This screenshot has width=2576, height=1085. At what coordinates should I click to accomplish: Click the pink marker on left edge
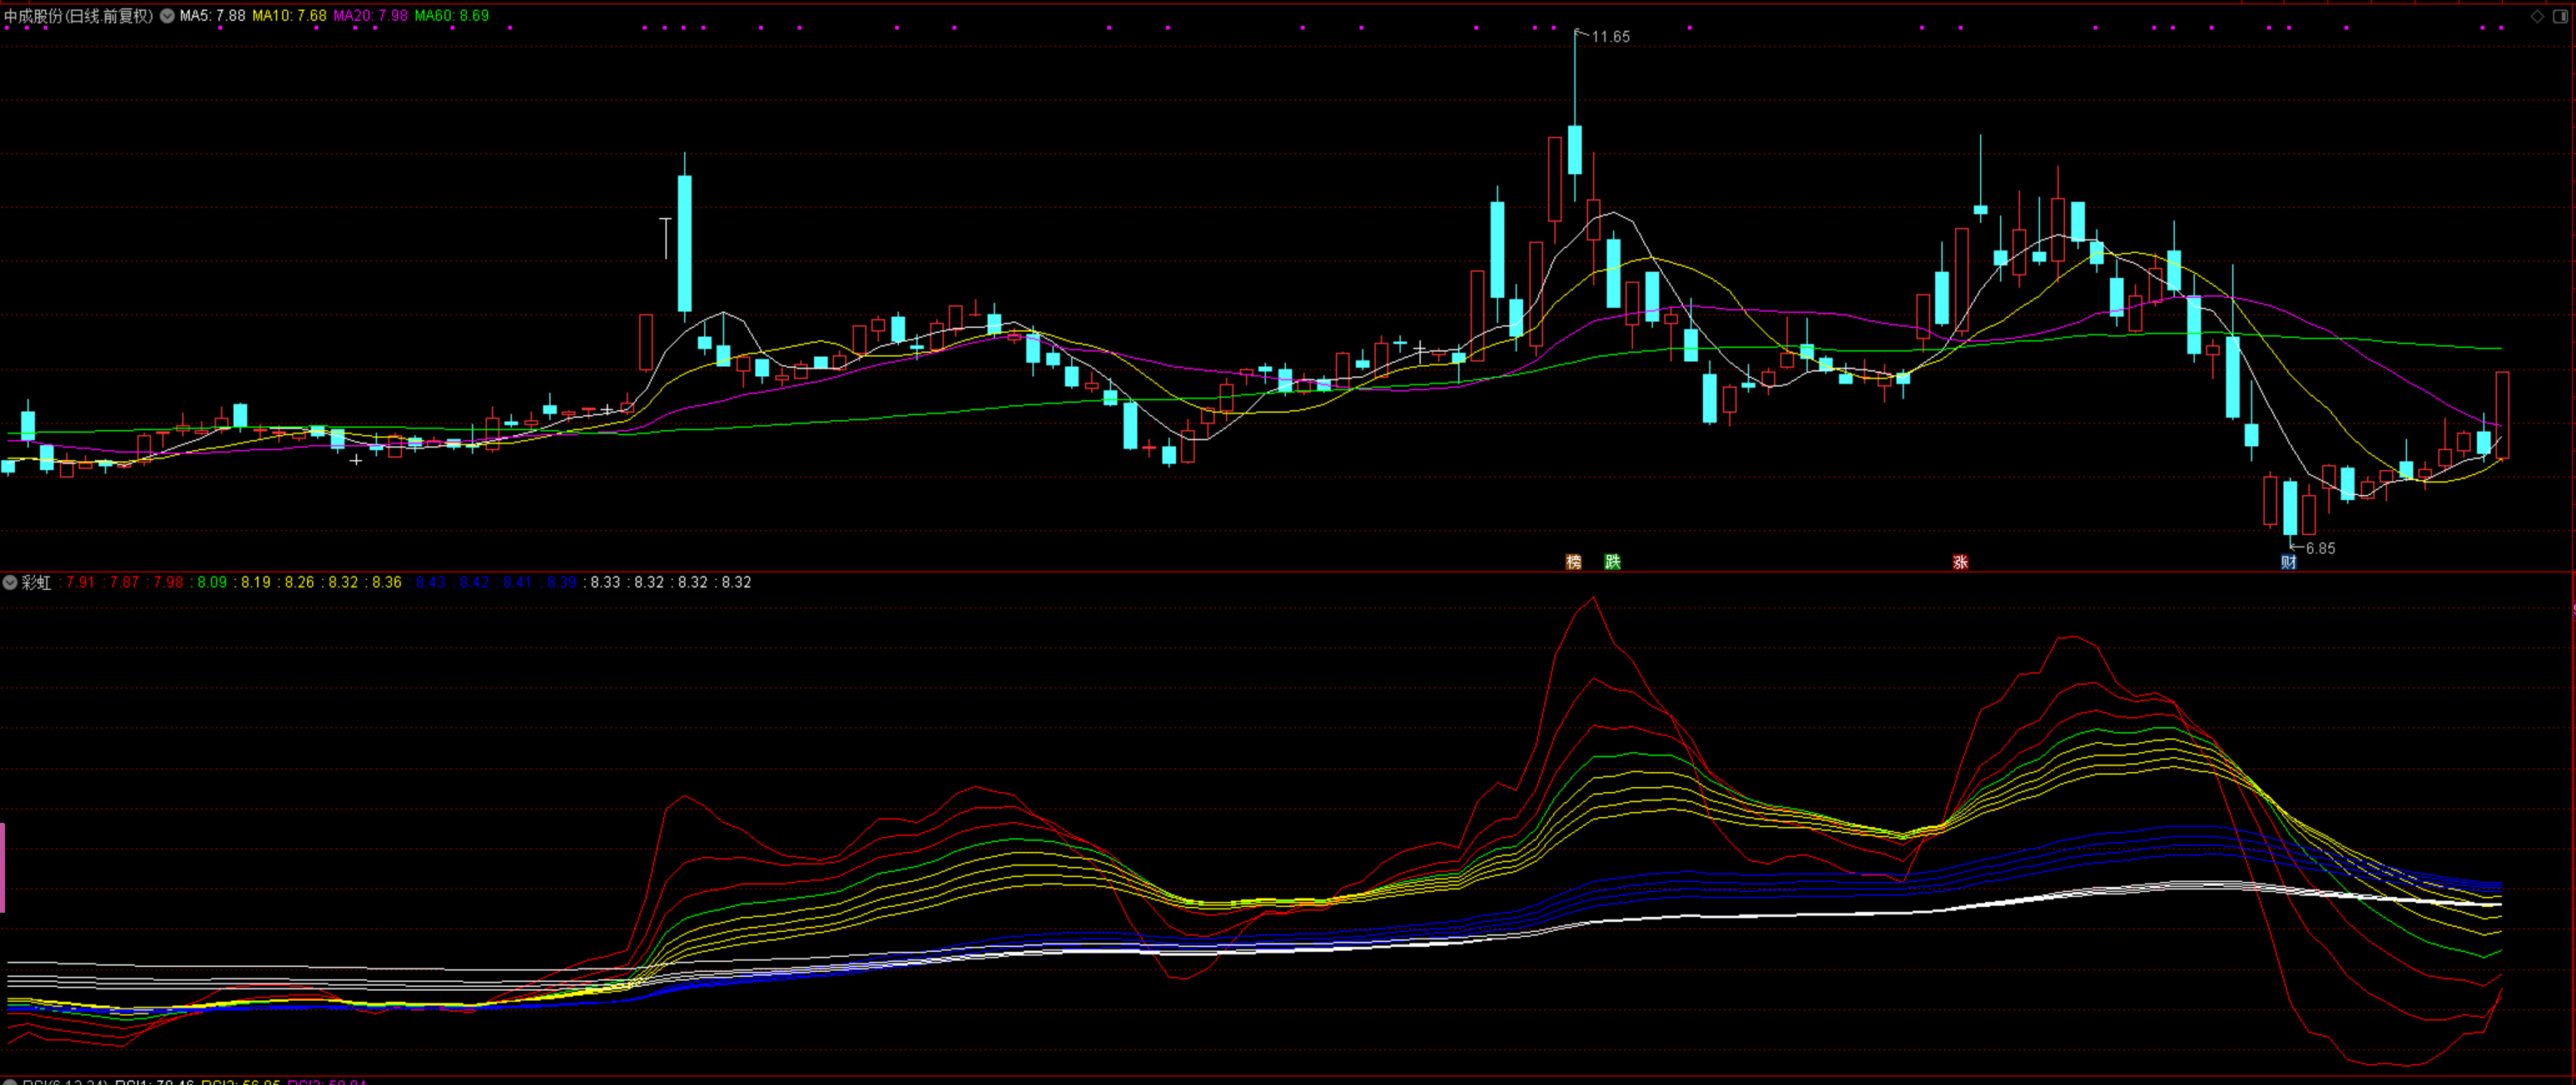(2, 867)
